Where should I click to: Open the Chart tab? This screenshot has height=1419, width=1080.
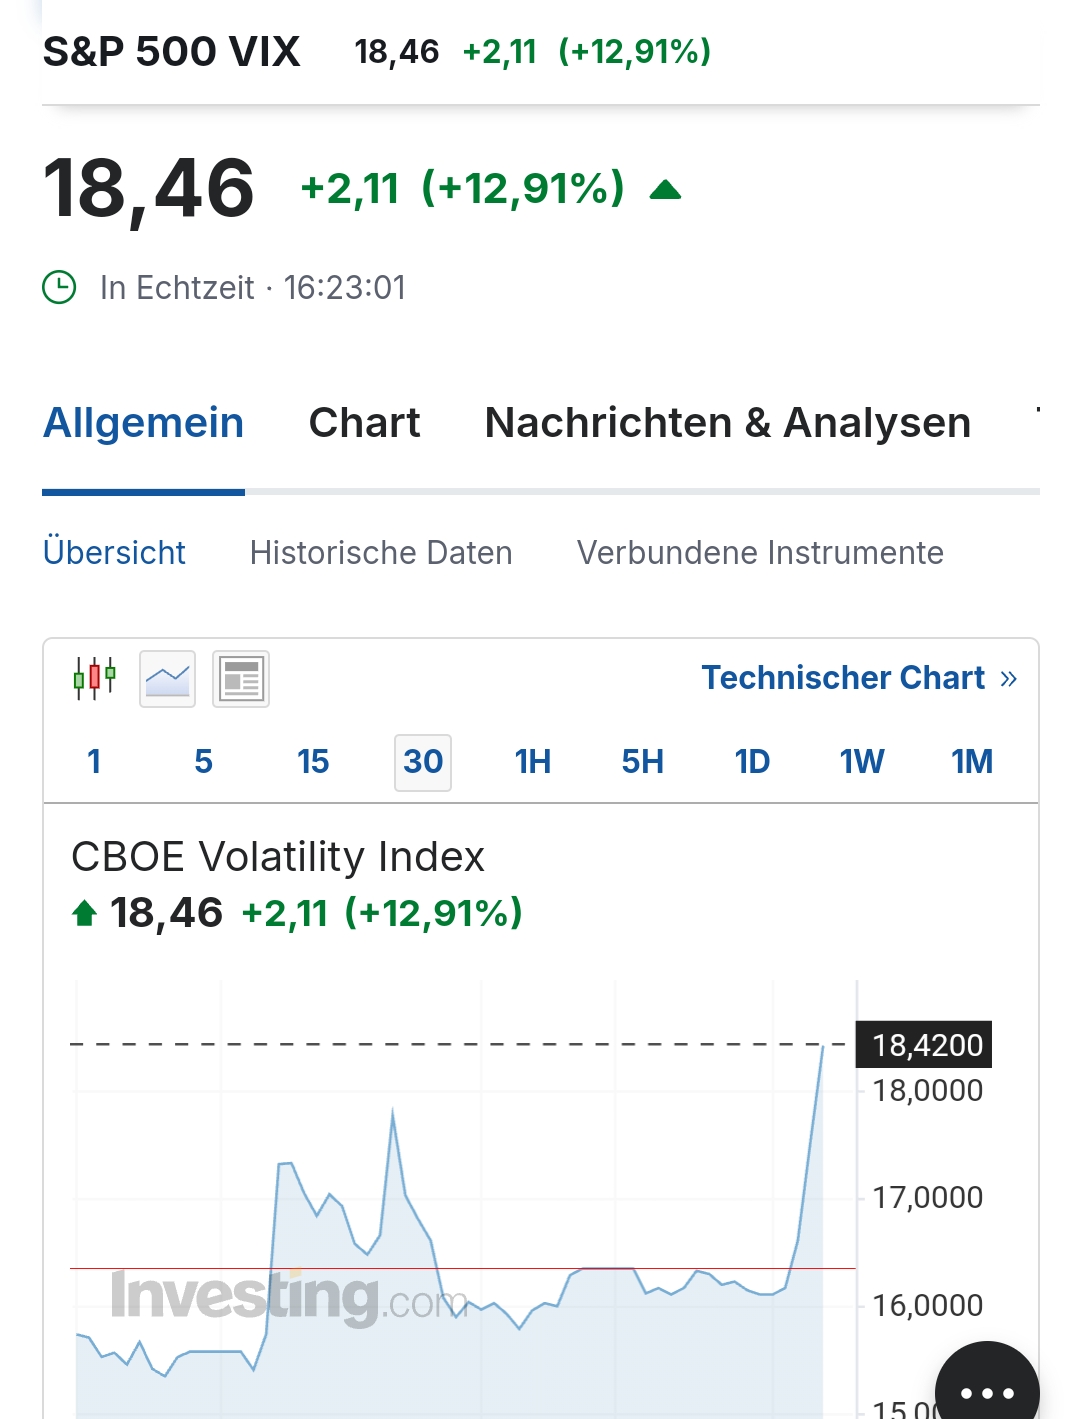[x=364, y=423]
